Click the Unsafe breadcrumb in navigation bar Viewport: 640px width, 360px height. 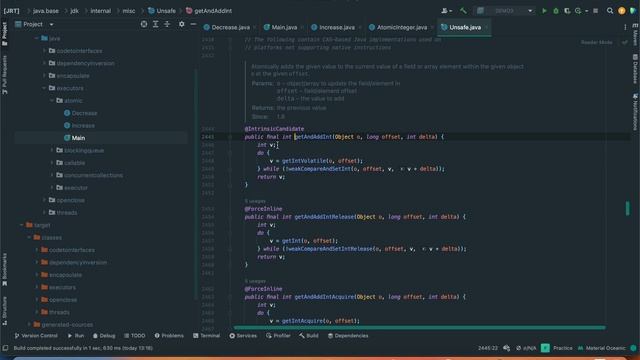click(162, 11)
